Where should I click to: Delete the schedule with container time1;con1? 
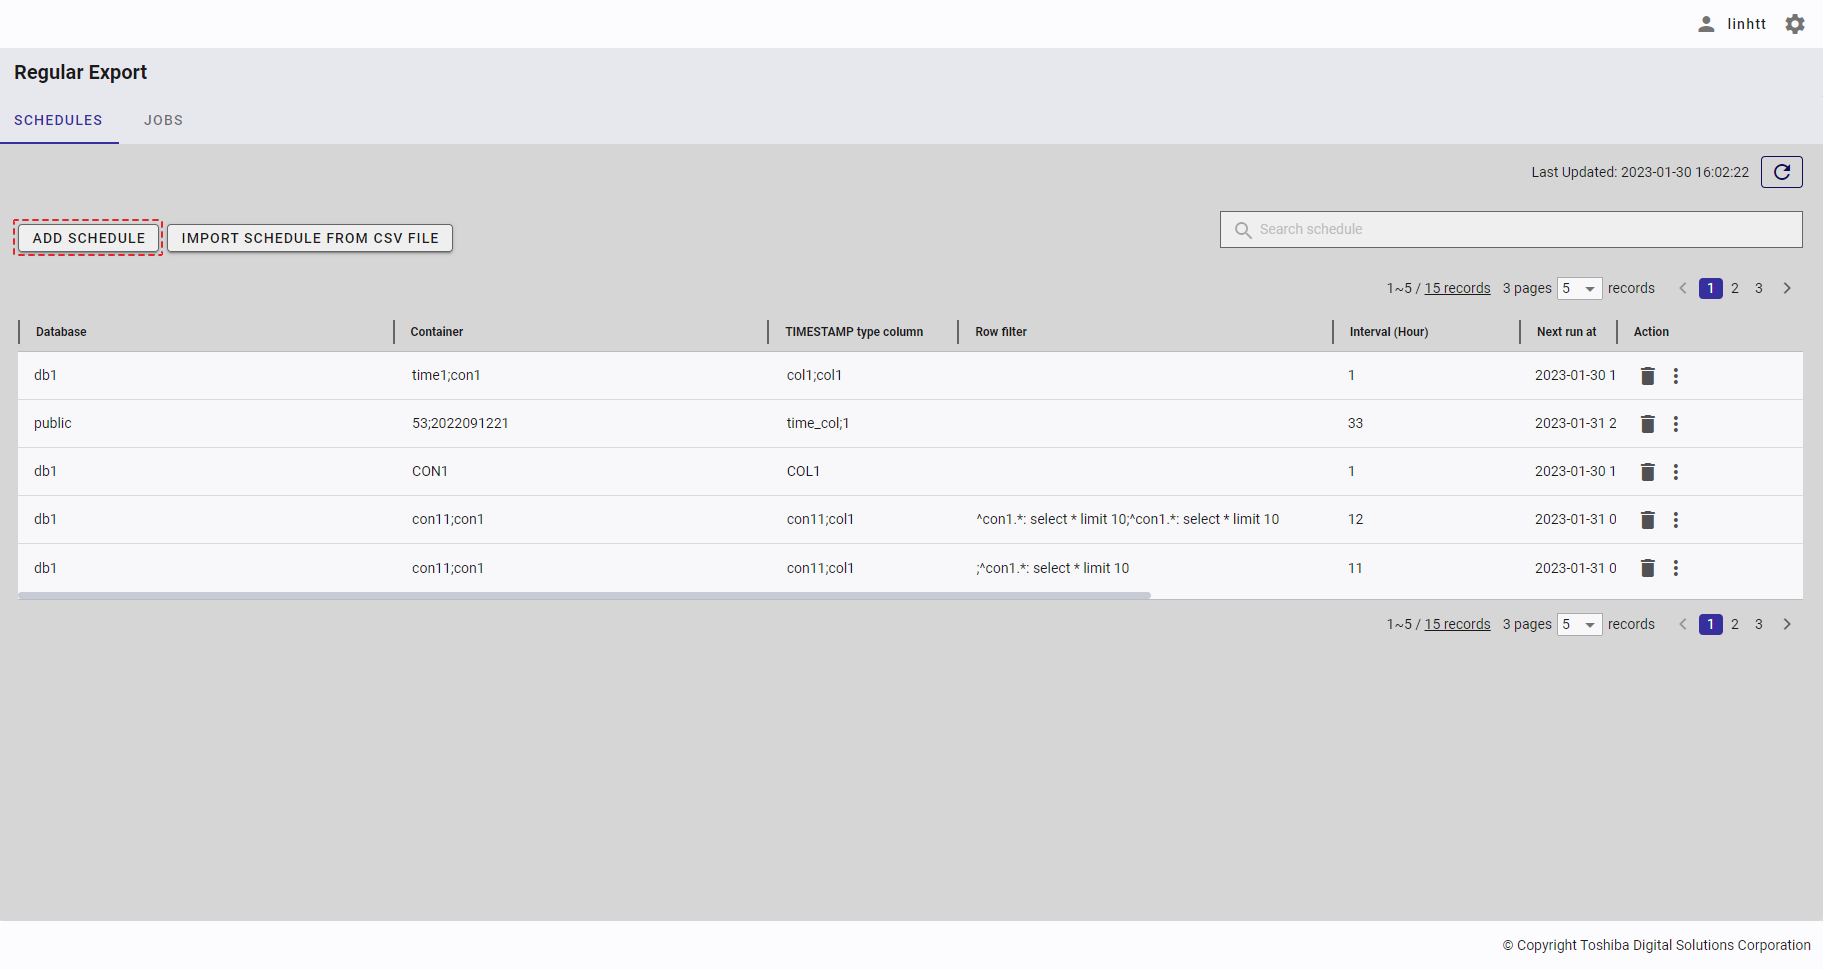[x=1647, y=376]
